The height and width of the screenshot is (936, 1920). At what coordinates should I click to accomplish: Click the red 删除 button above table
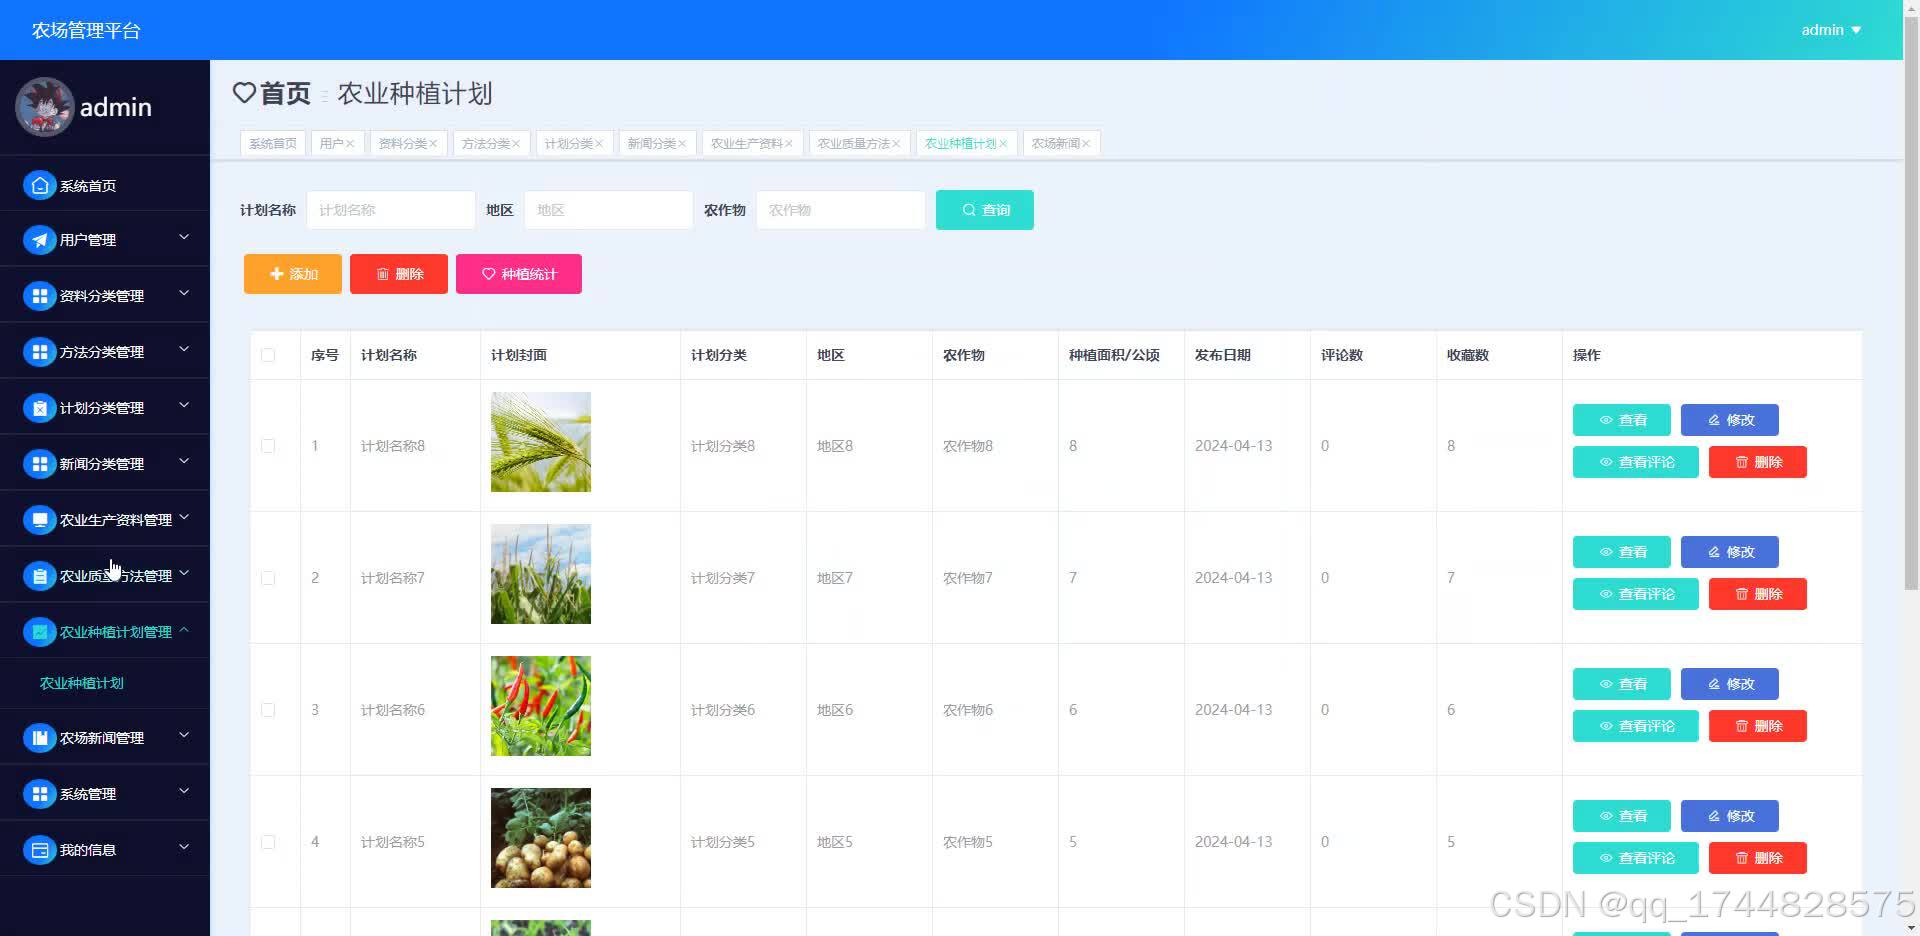click(x=399, y=274)
